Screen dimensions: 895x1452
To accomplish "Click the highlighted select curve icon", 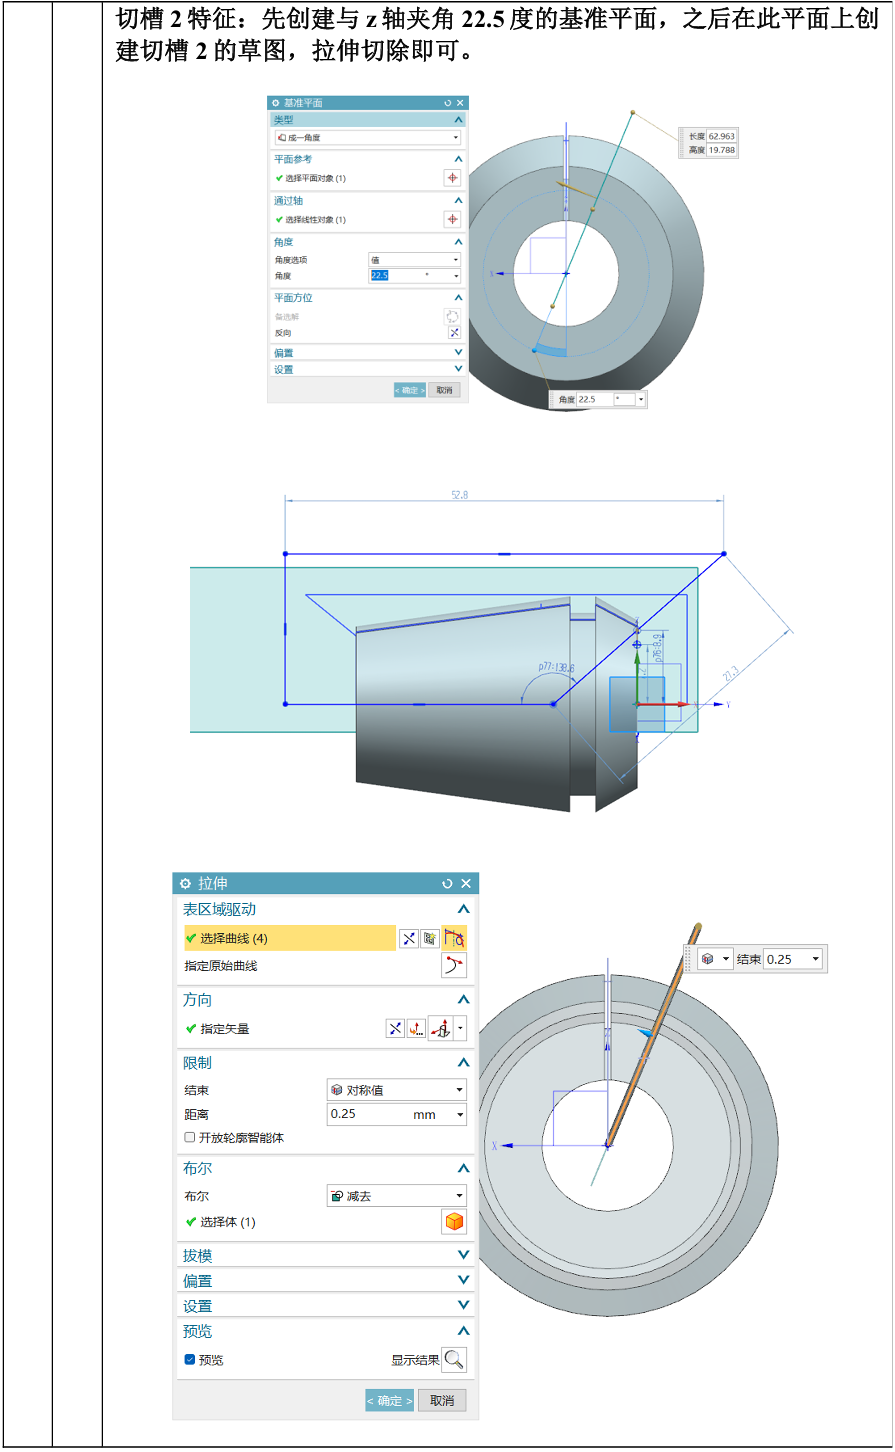I will click(454, 938).
